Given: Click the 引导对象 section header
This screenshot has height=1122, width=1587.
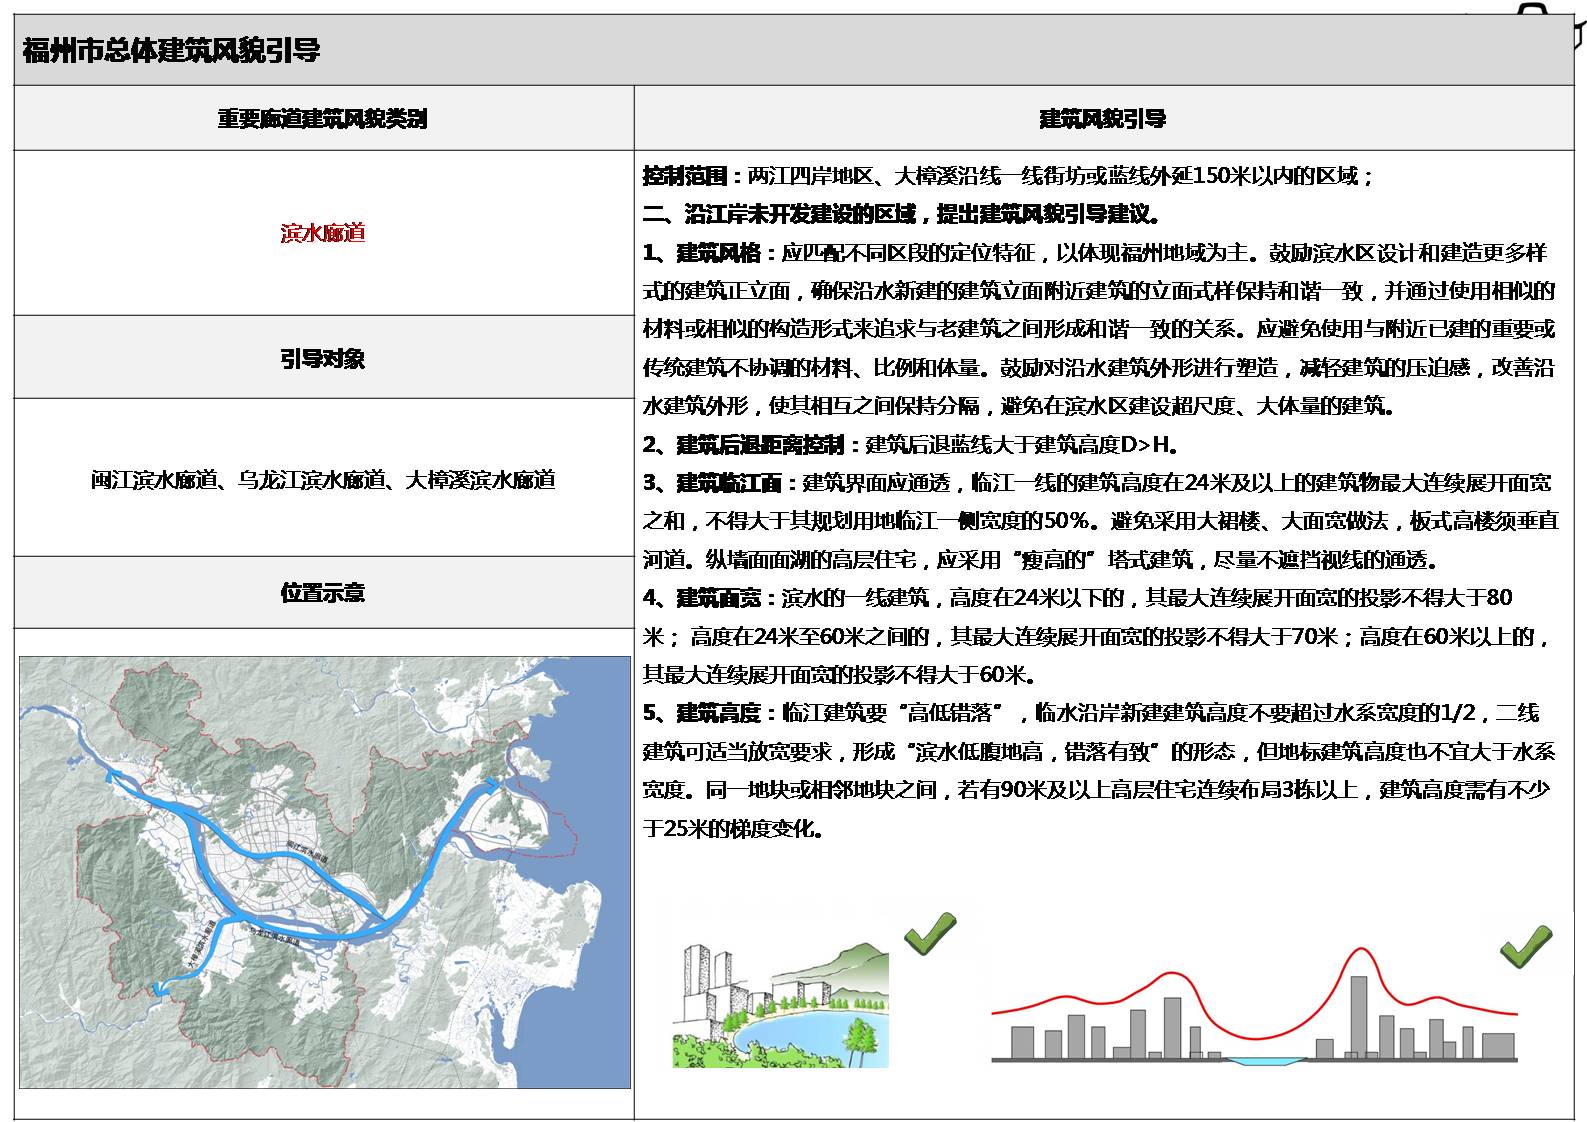Looking at the screenshot, I should coord(323,358).
